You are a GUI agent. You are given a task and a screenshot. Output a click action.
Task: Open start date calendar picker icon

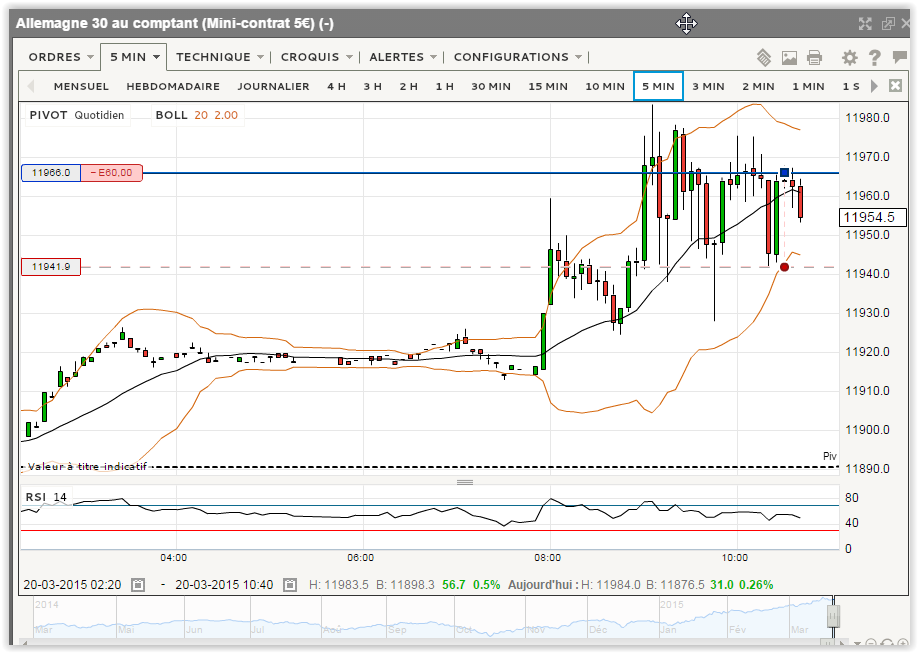tap(138, 584)
